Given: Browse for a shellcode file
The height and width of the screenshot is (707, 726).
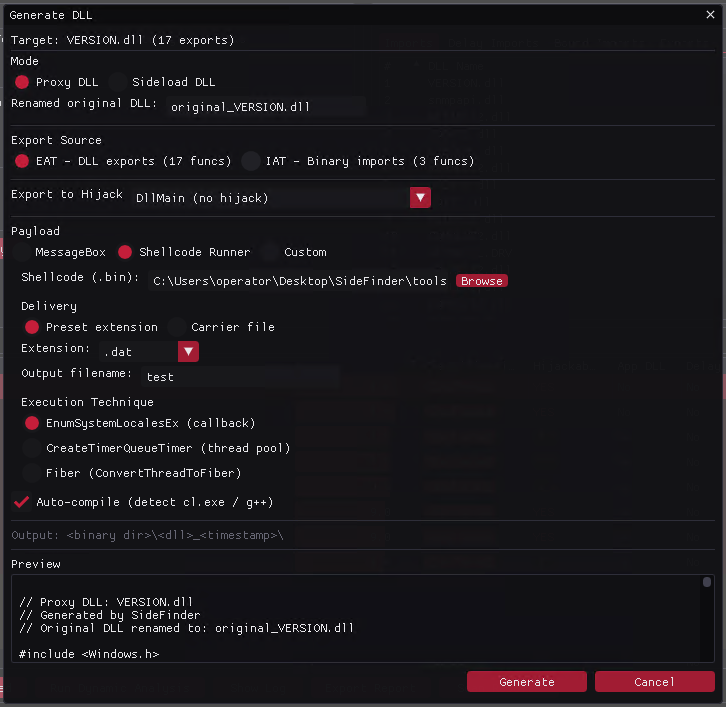Looking at the screenshot, I should coord(482,281).
